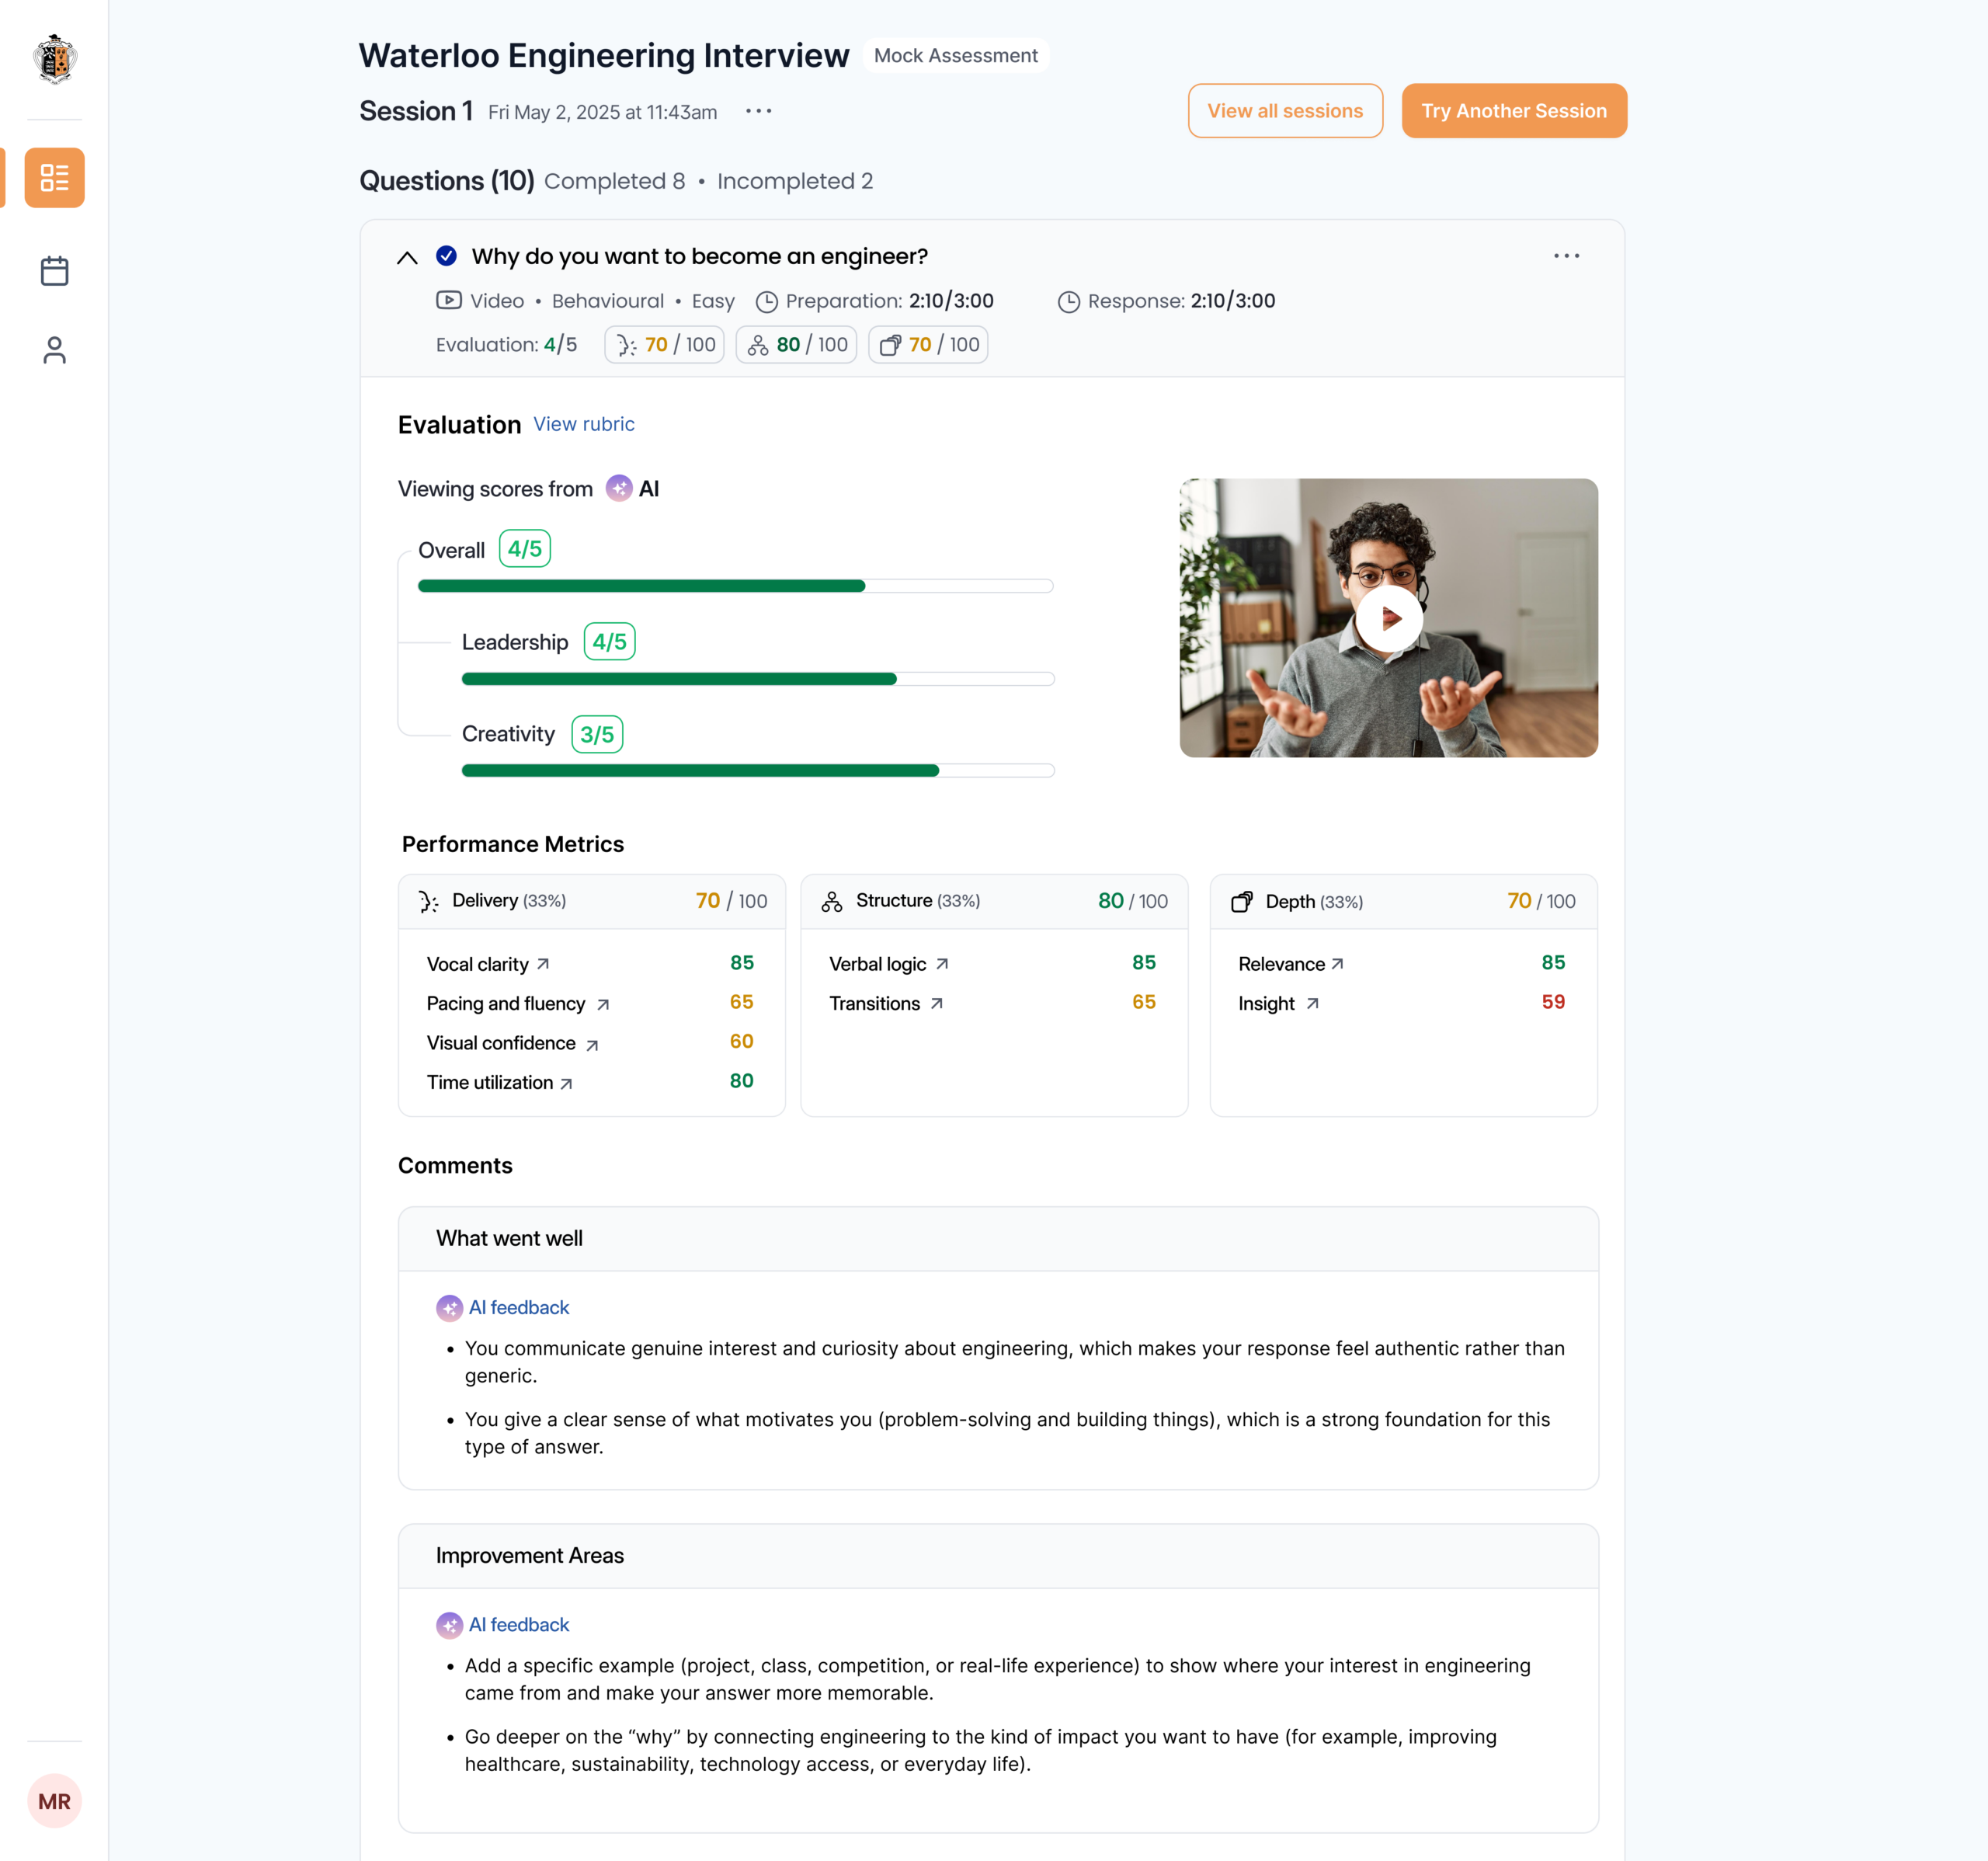Click the Depth score pill showing 70/100
Image resolution: width=1988 pixels, height=1861 pixels.
tap(928, 344)
